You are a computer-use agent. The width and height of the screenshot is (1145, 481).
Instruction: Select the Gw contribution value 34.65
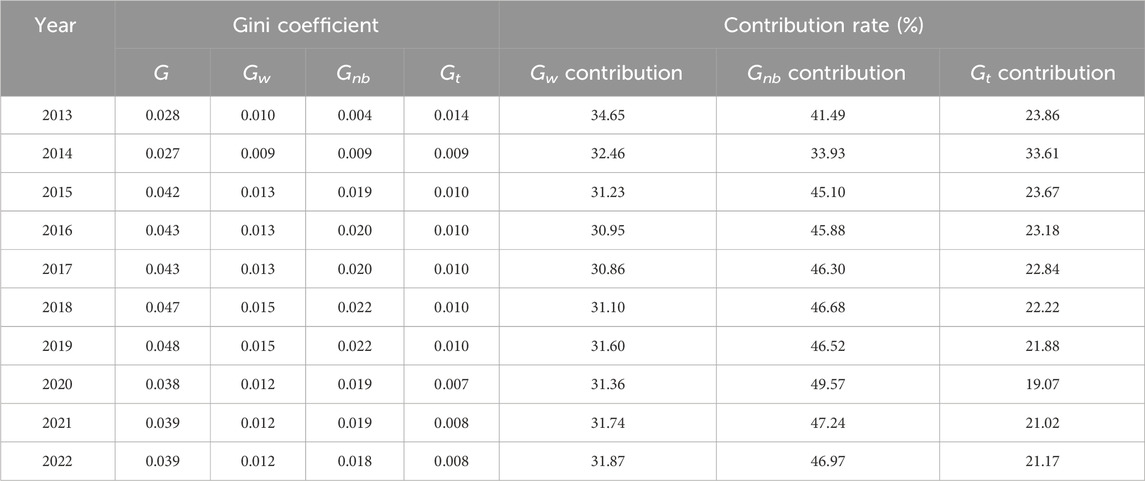click(608, 115)
